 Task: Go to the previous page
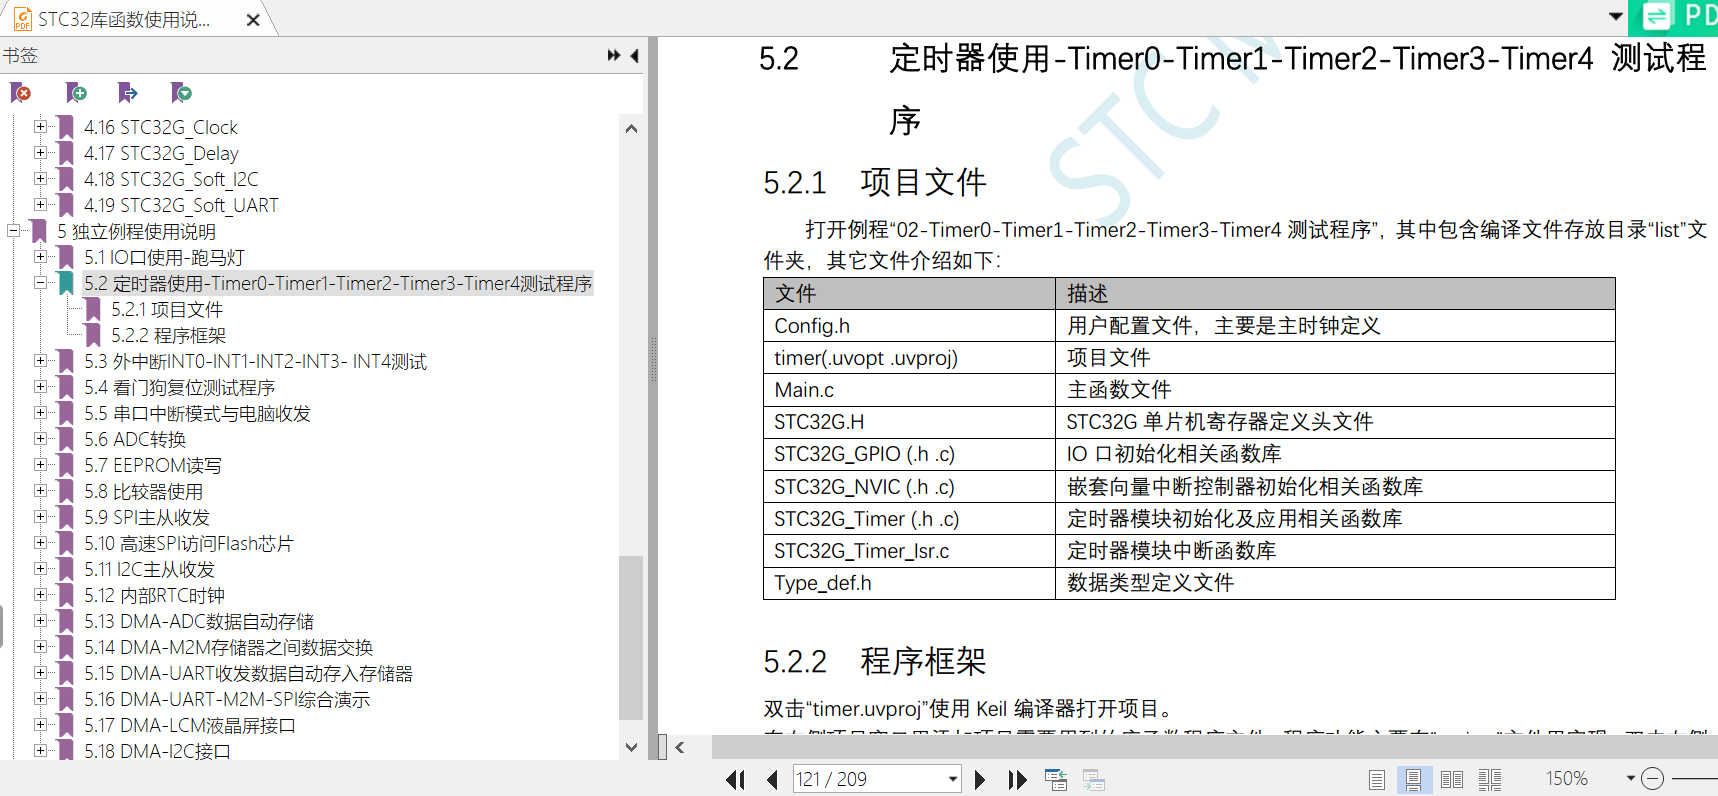pos(772,779)
